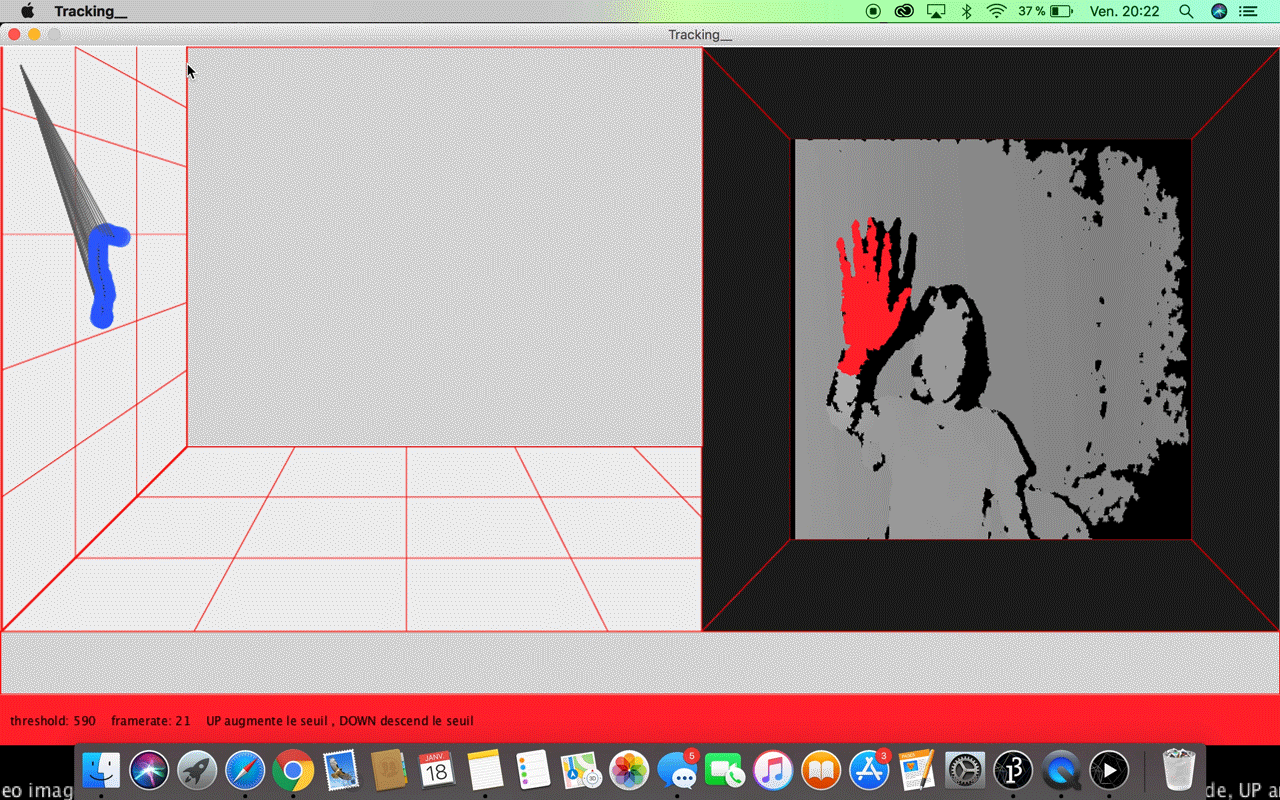Click the Spotlight search magnifier

coord(1186,11)
